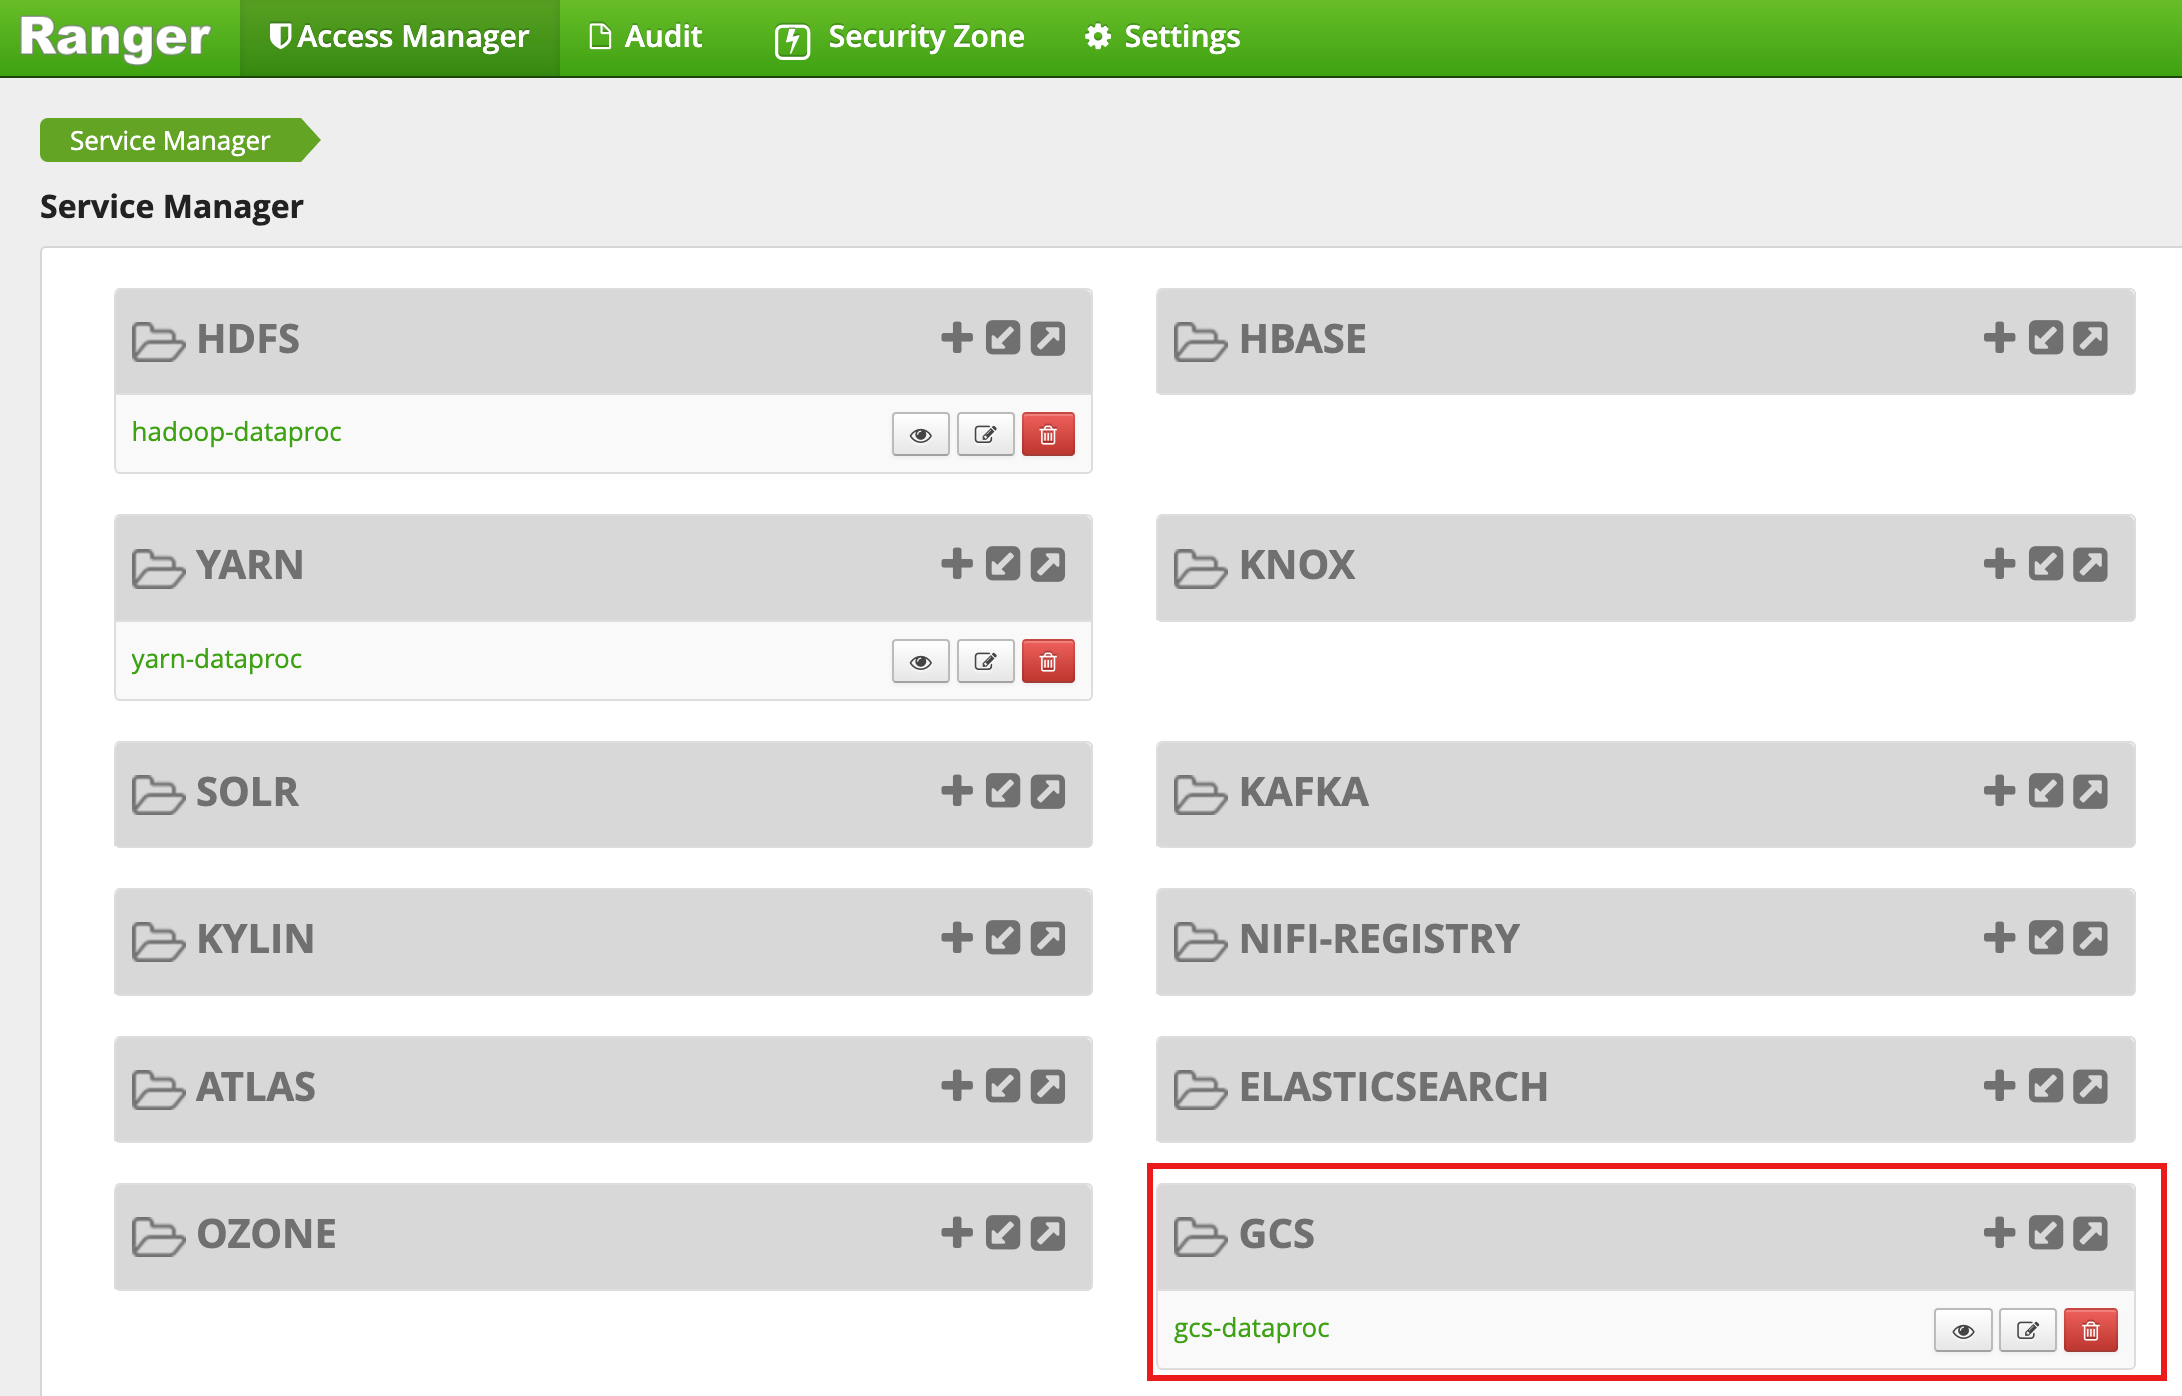Edit the yarn-dataproc service
The image size is (2182, 1396).
tap(985, 662)
